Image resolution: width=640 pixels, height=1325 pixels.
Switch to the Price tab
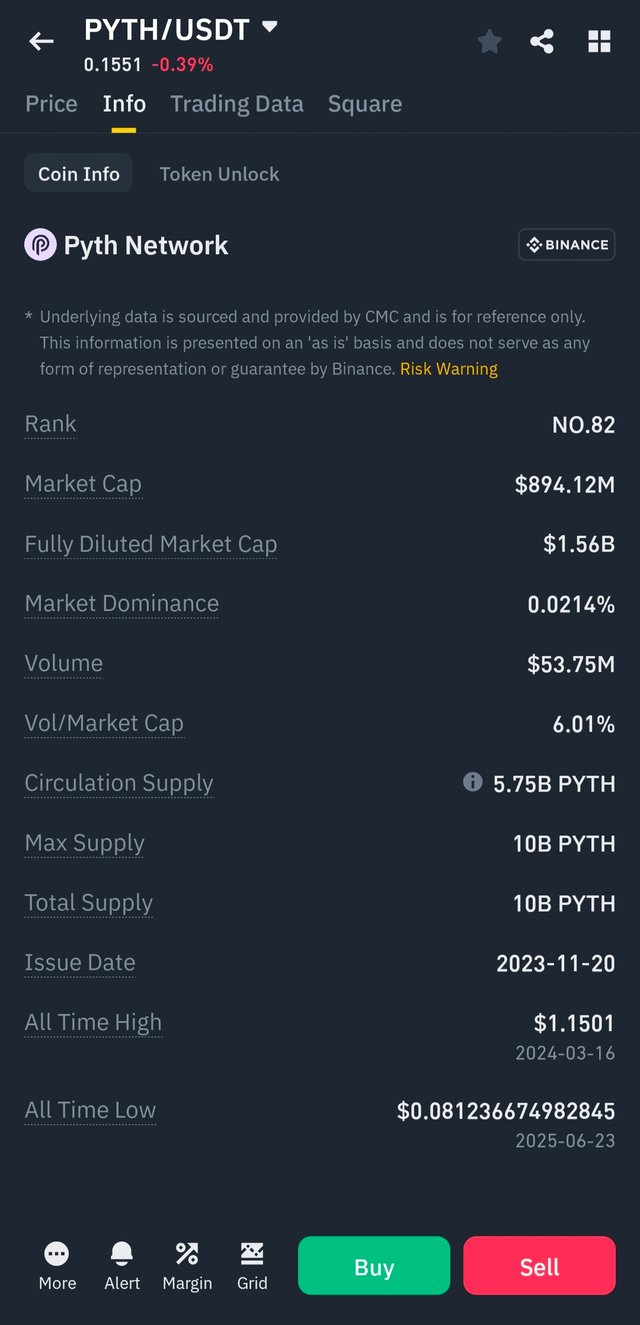point(51,104)
